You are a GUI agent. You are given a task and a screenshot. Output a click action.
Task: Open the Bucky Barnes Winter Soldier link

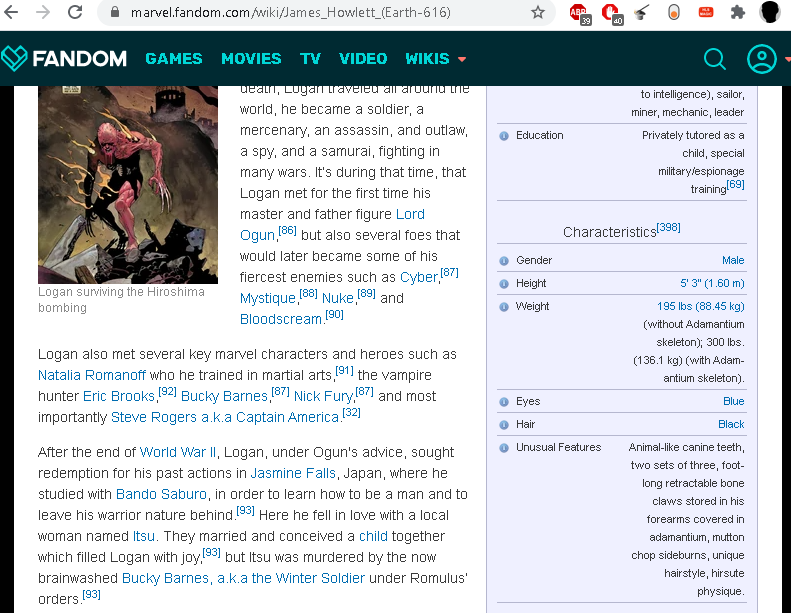pyautogui.click(x=243, y=578)
